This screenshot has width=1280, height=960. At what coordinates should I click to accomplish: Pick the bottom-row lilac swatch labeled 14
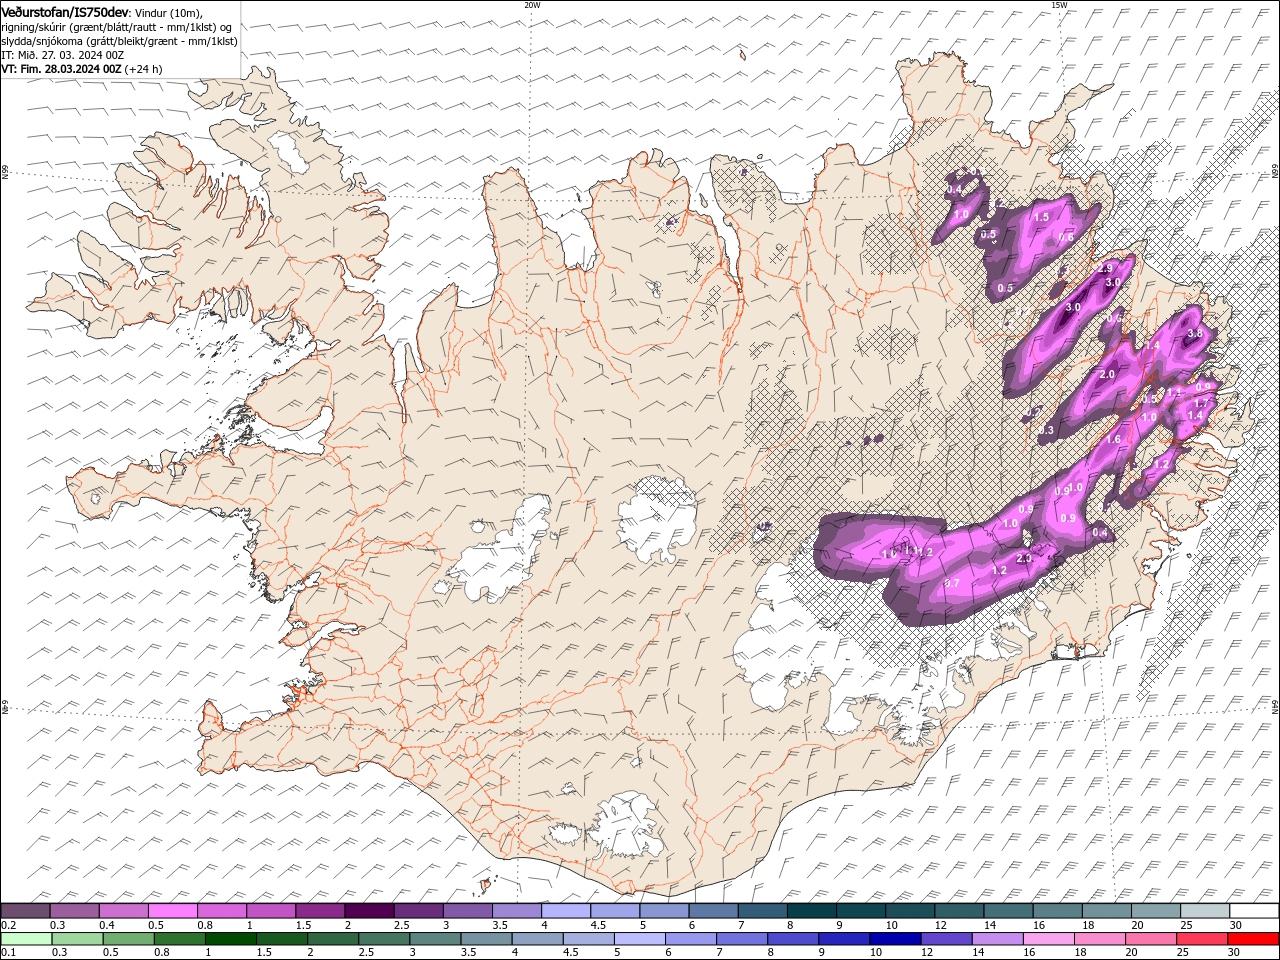coord(998,939)
